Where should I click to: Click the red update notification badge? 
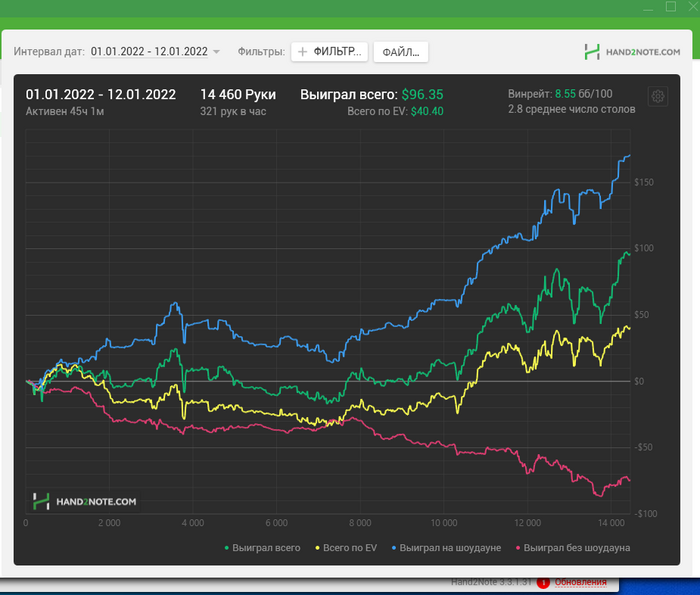coord(543,583)
